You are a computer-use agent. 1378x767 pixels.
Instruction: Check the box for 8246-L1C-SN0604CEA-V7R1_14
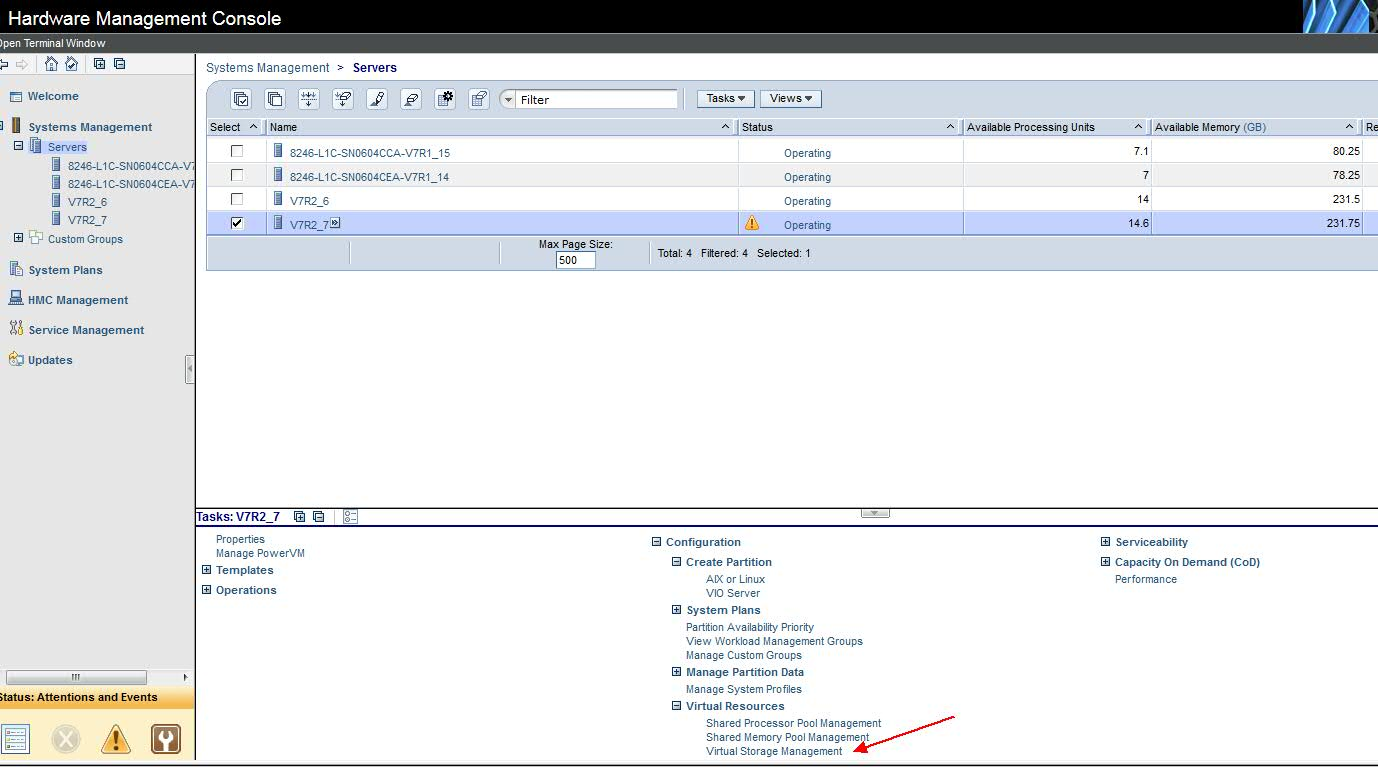237,175
